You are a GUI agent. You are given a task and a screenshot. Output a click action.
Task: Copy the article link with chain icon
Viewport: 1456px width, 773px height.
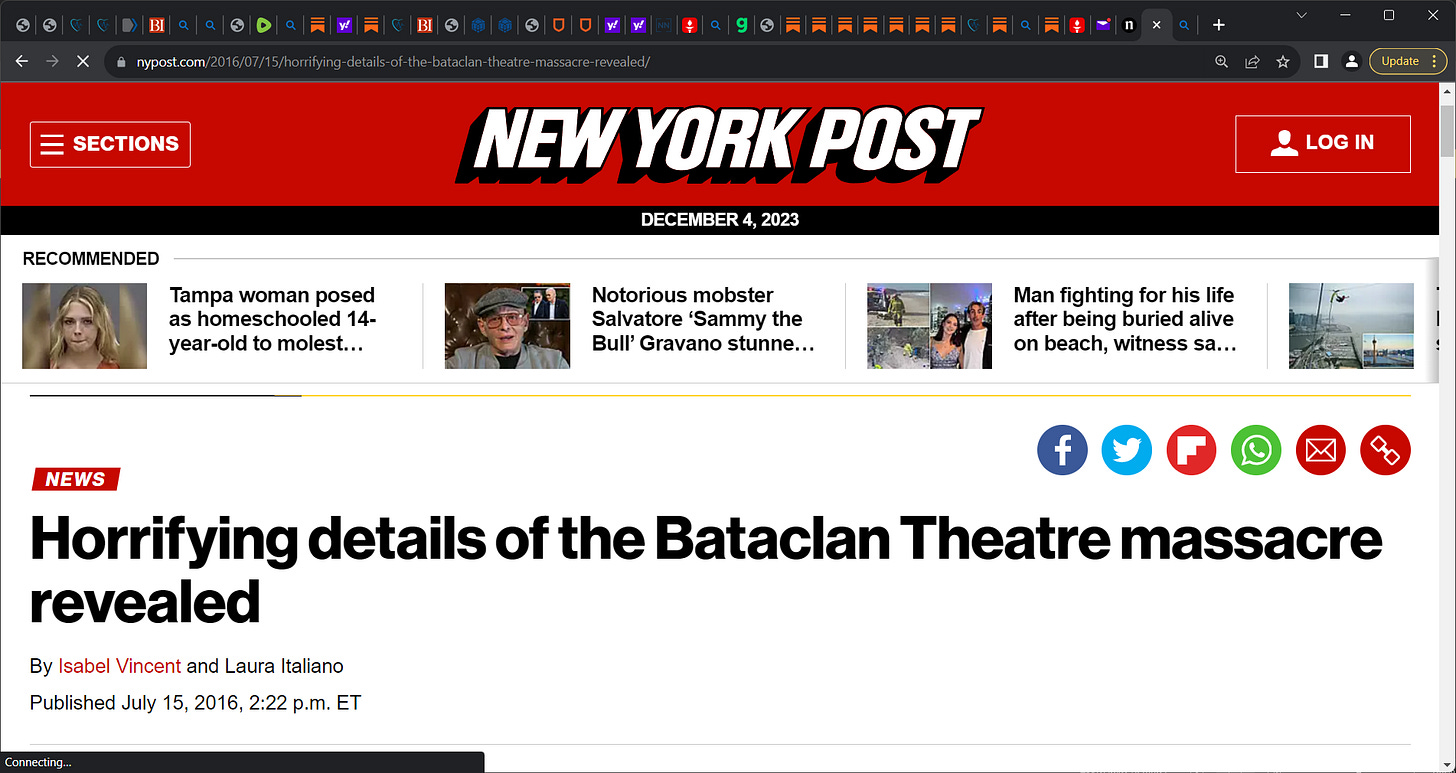point(1385,450)
